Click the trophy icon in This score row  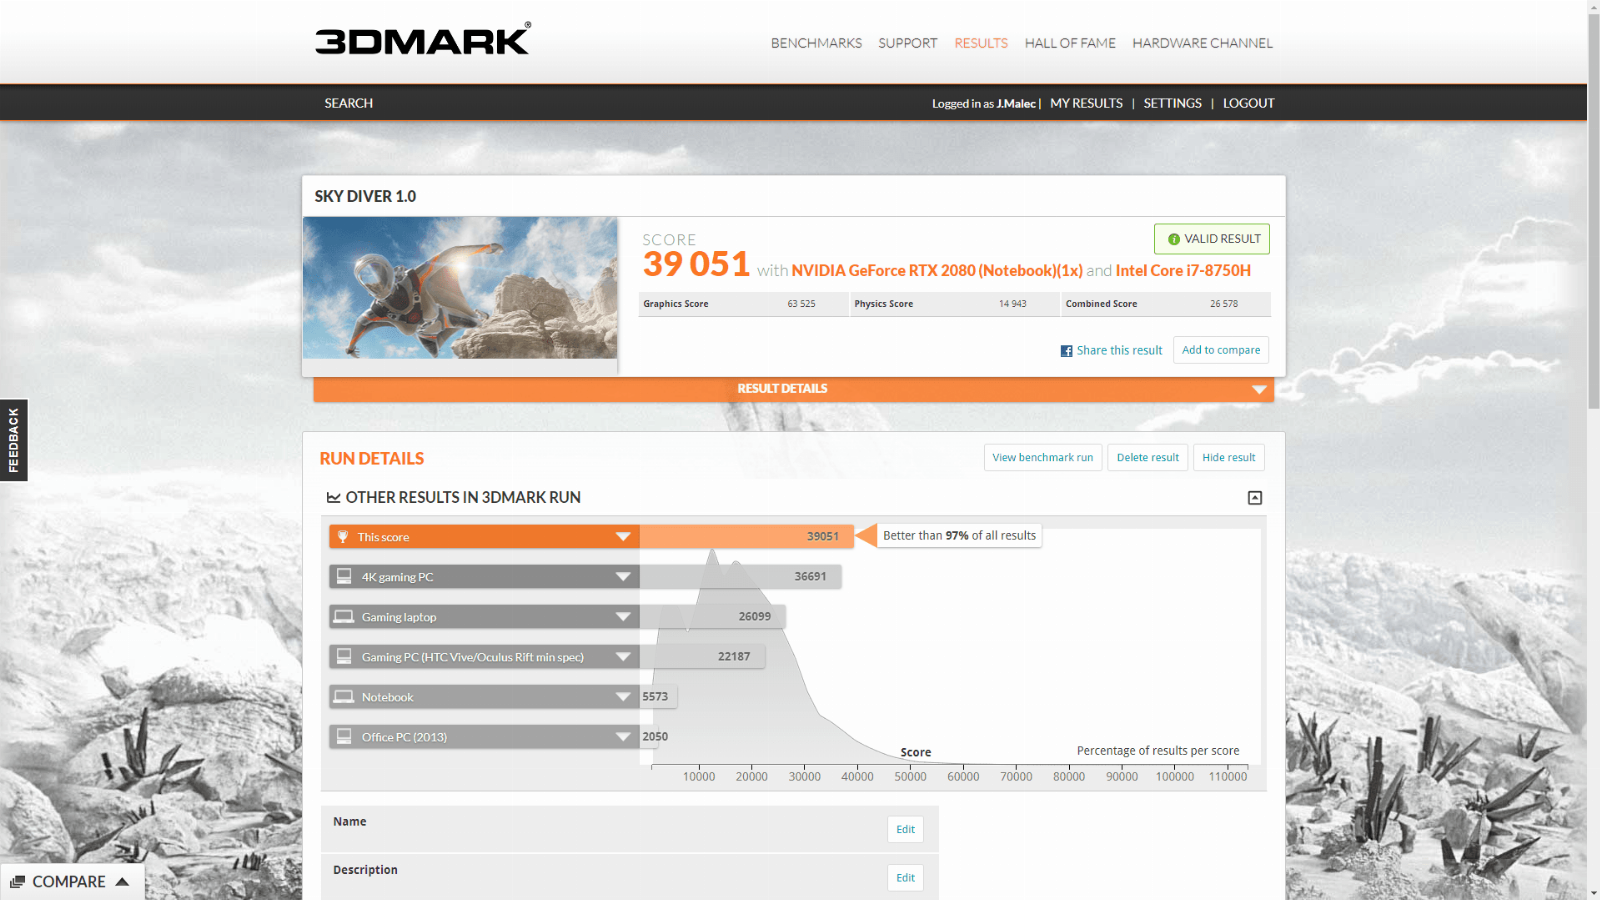tap(343, 537)
